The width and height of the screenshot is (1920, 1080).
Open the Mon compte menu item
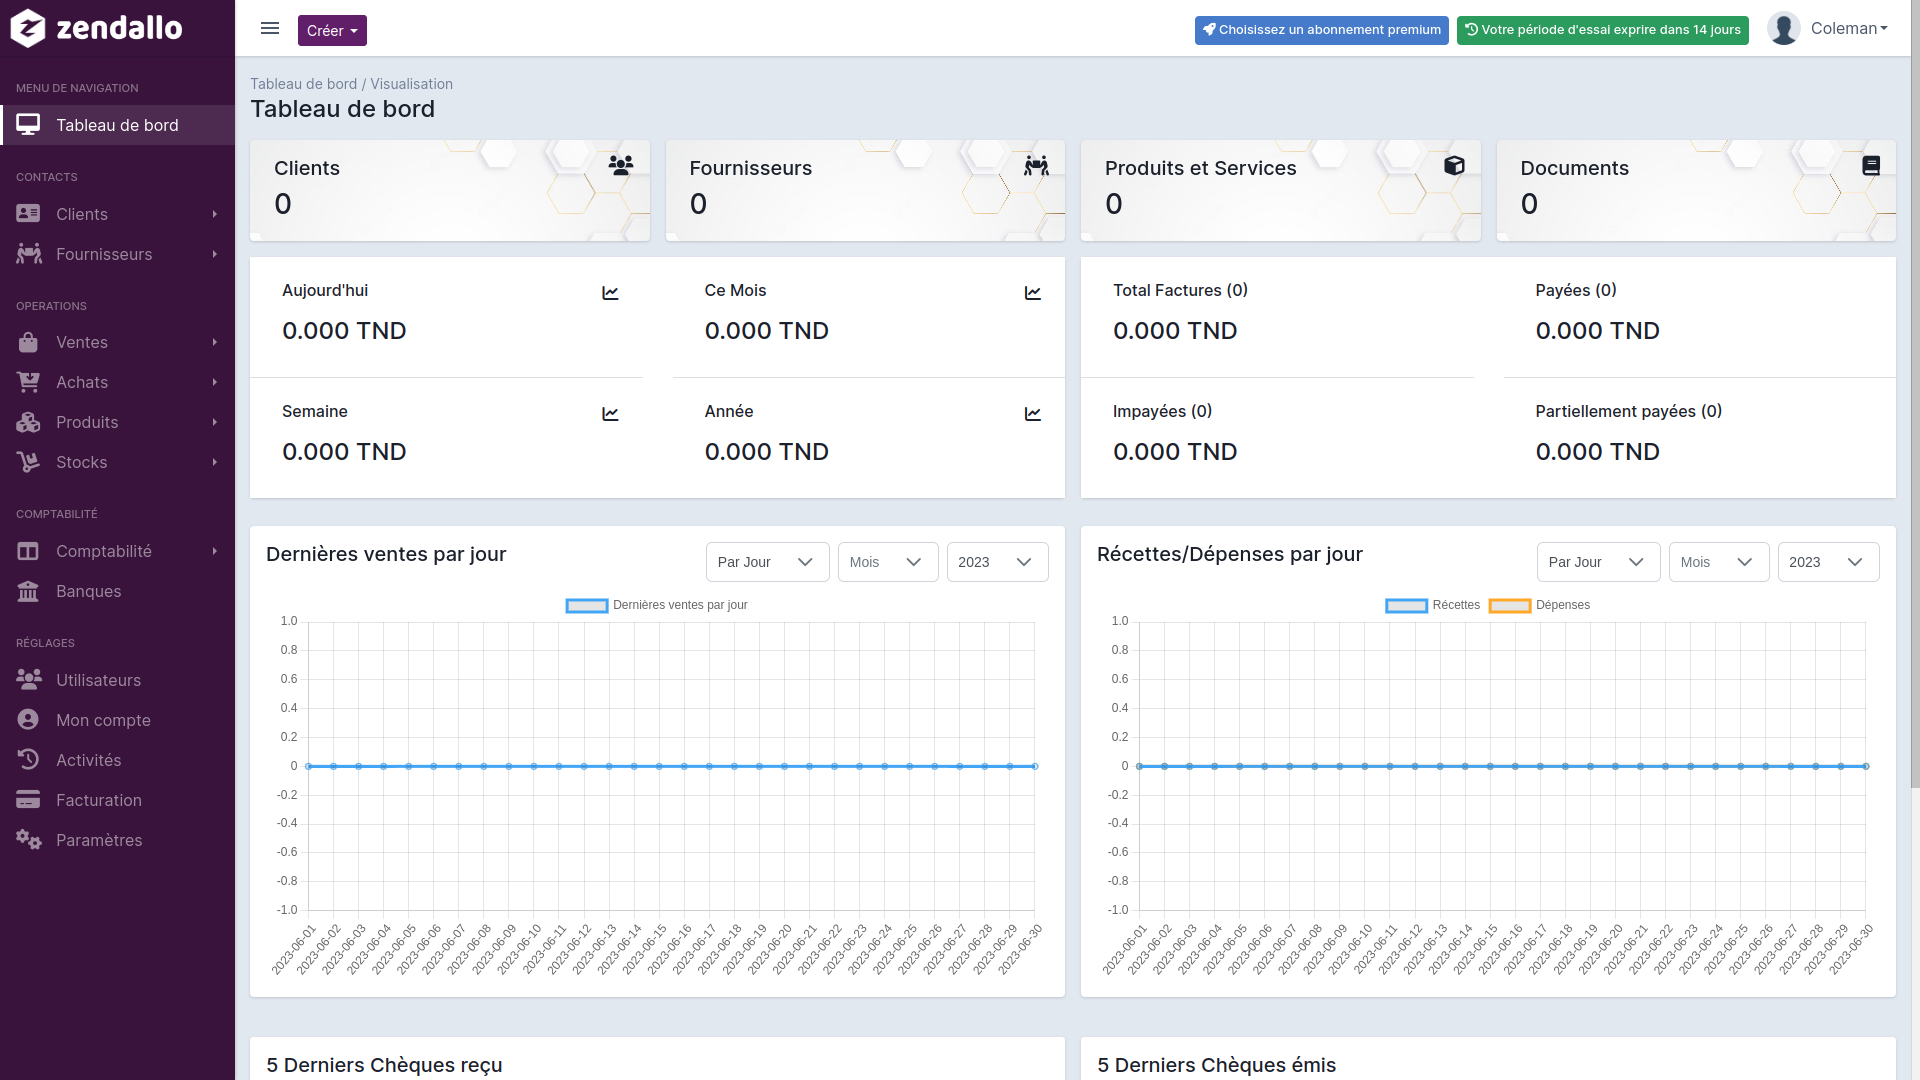coord(117,720)
